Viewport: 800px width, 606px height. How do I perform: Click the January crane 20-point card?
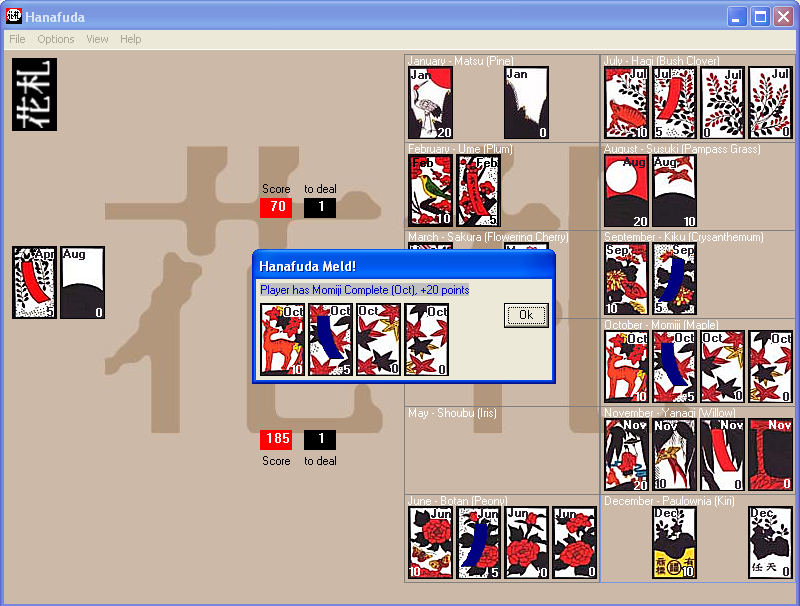coord(430,103)
